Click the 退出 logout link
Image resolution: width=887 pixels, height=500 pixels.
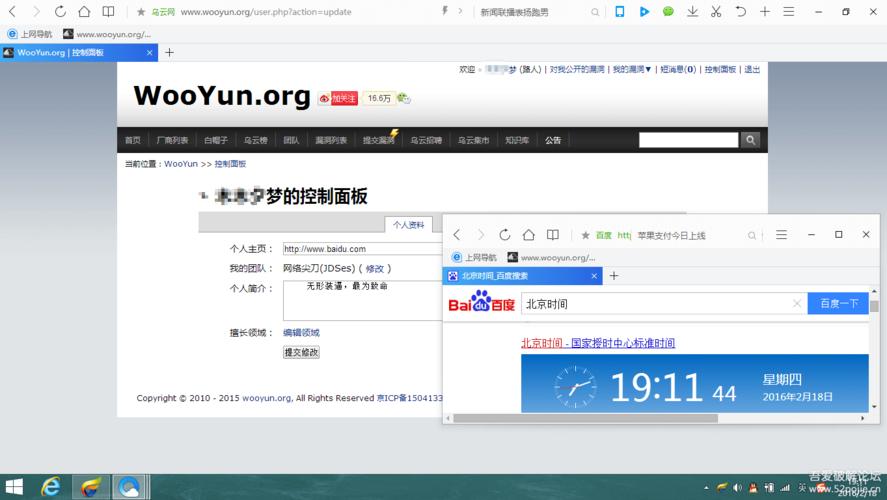pyautogui.click(x=752, y=70)
